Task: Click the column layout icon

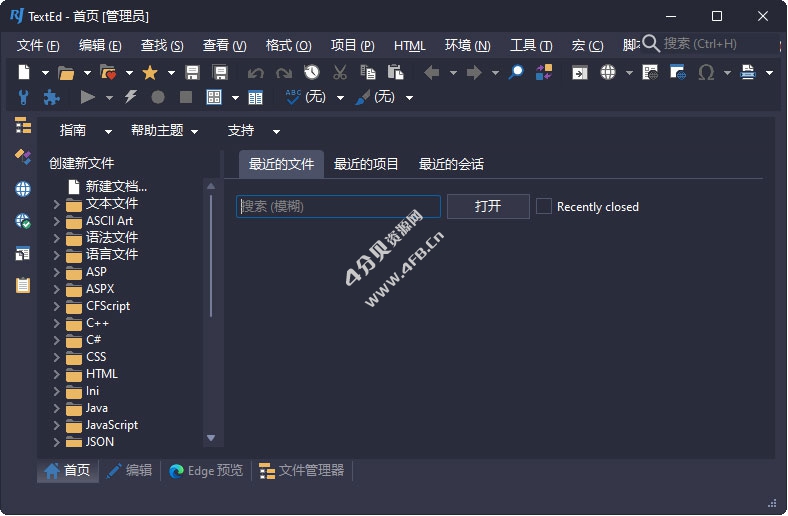Action: coord(255,97)
